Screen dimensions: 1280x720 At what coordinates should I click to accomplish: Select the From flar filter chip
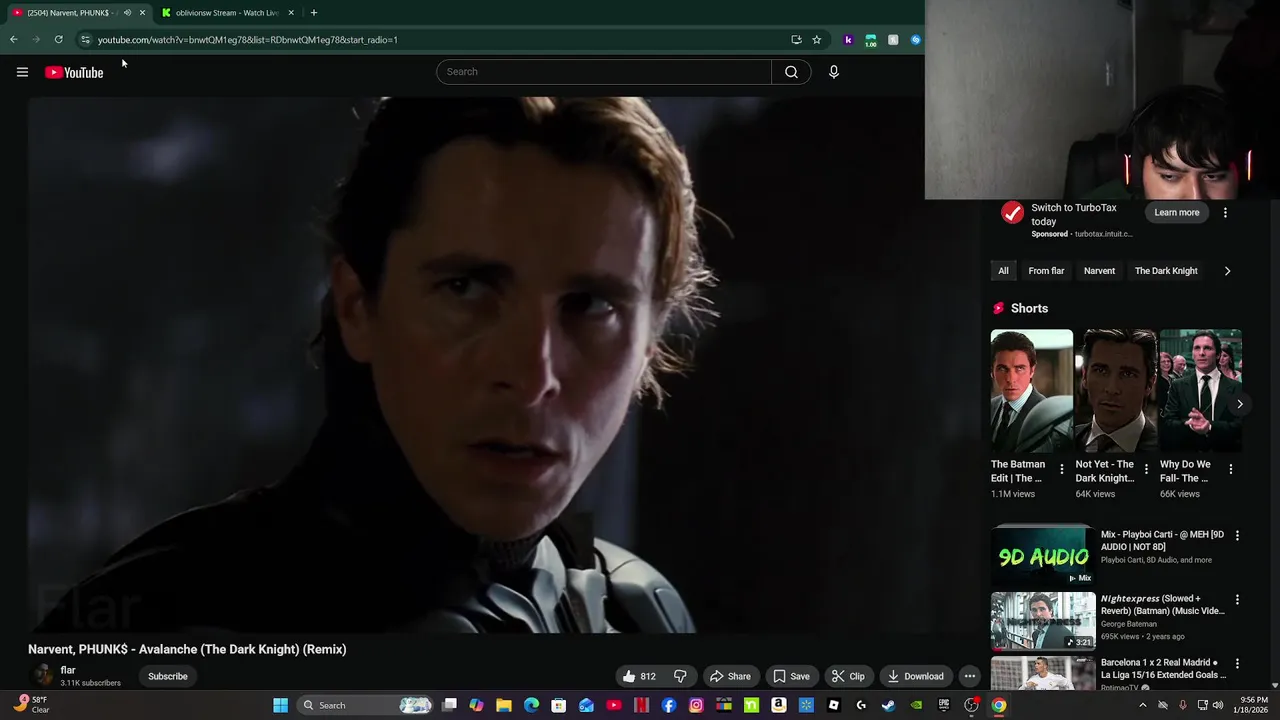pyautogui.click(x=1046, y=271)
